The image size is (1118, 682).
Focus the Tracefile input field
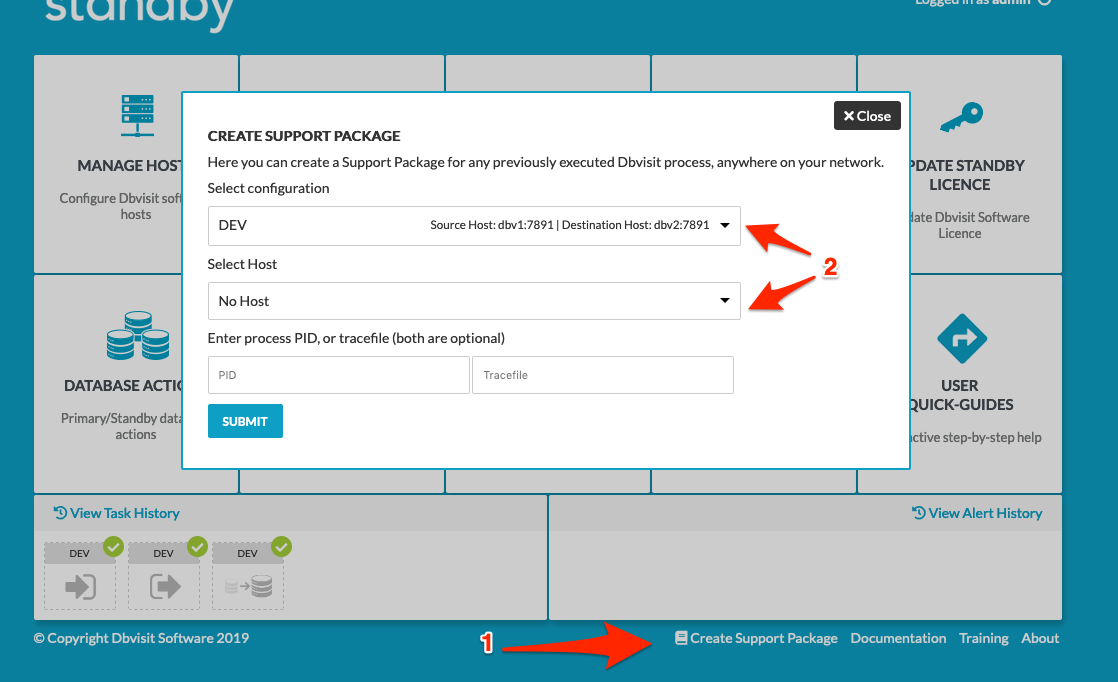pos(602,375)
